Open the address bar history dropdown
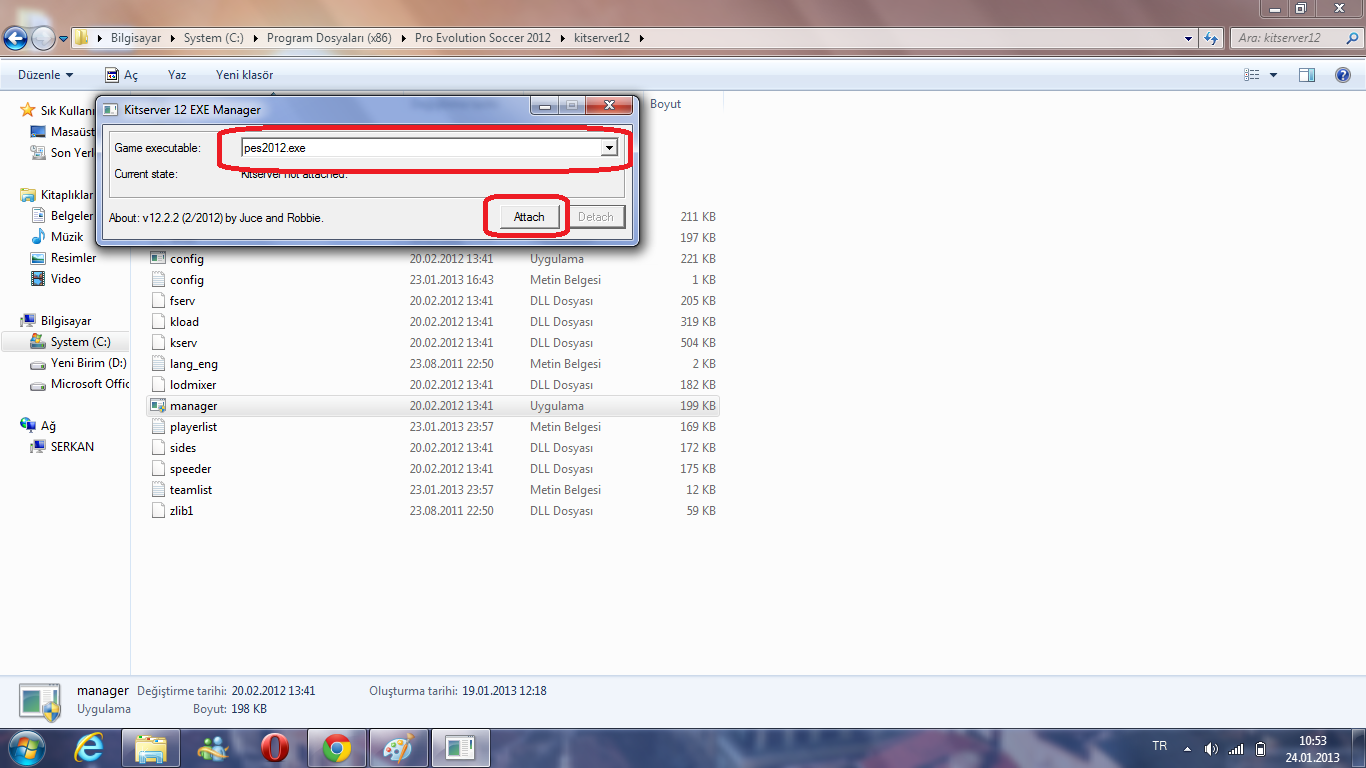 1188,38
